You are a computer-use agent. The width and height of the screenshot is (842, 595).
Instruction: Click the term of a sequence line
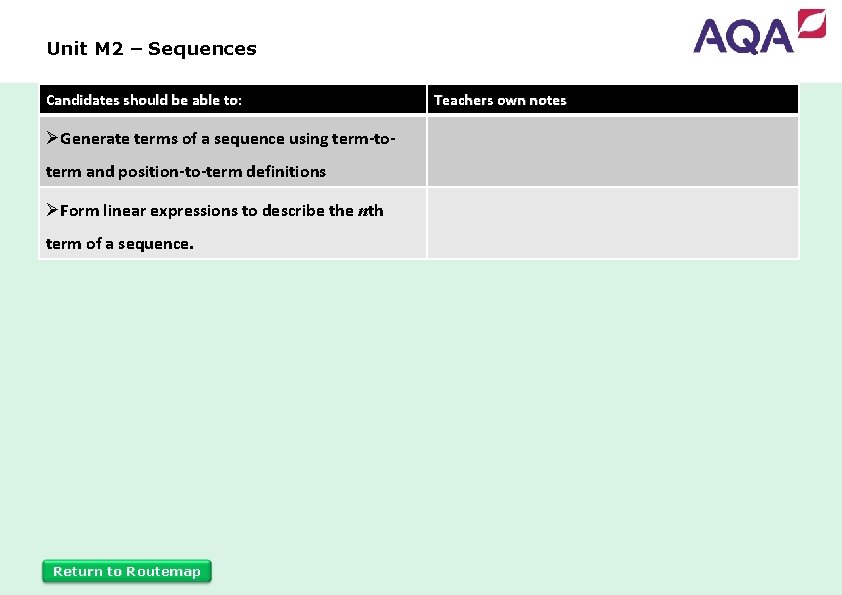click(120, 243)
